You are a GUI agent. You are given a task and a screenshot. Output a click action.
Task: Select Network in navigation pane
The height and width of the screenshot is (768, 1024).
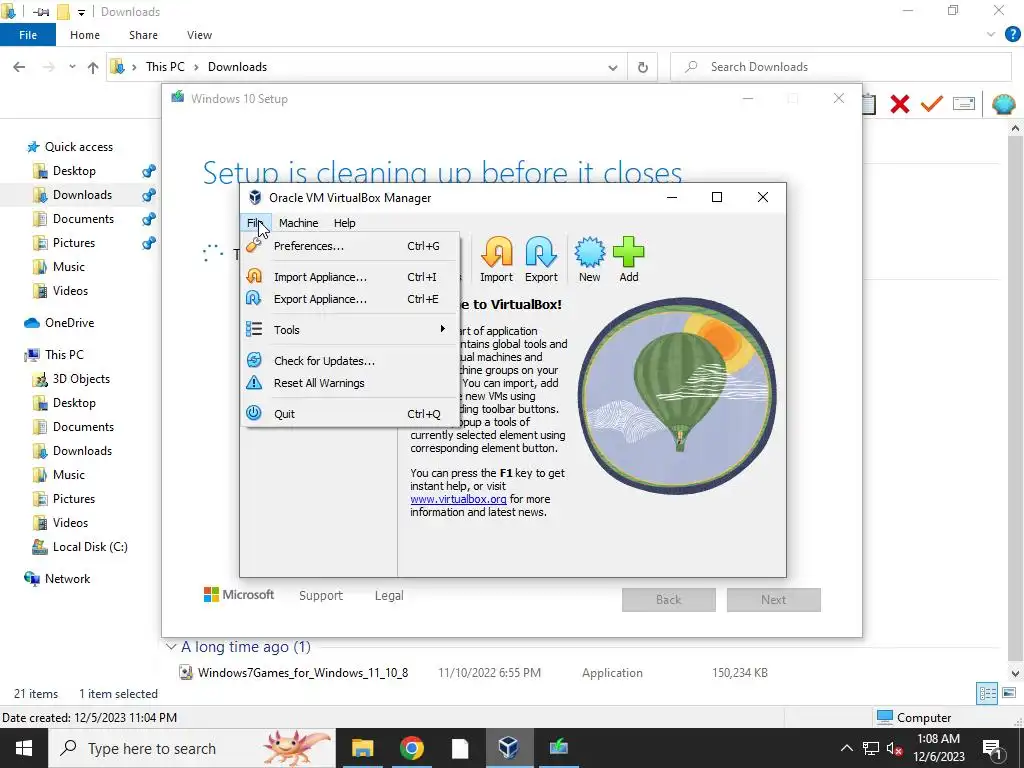pos(67,579)
